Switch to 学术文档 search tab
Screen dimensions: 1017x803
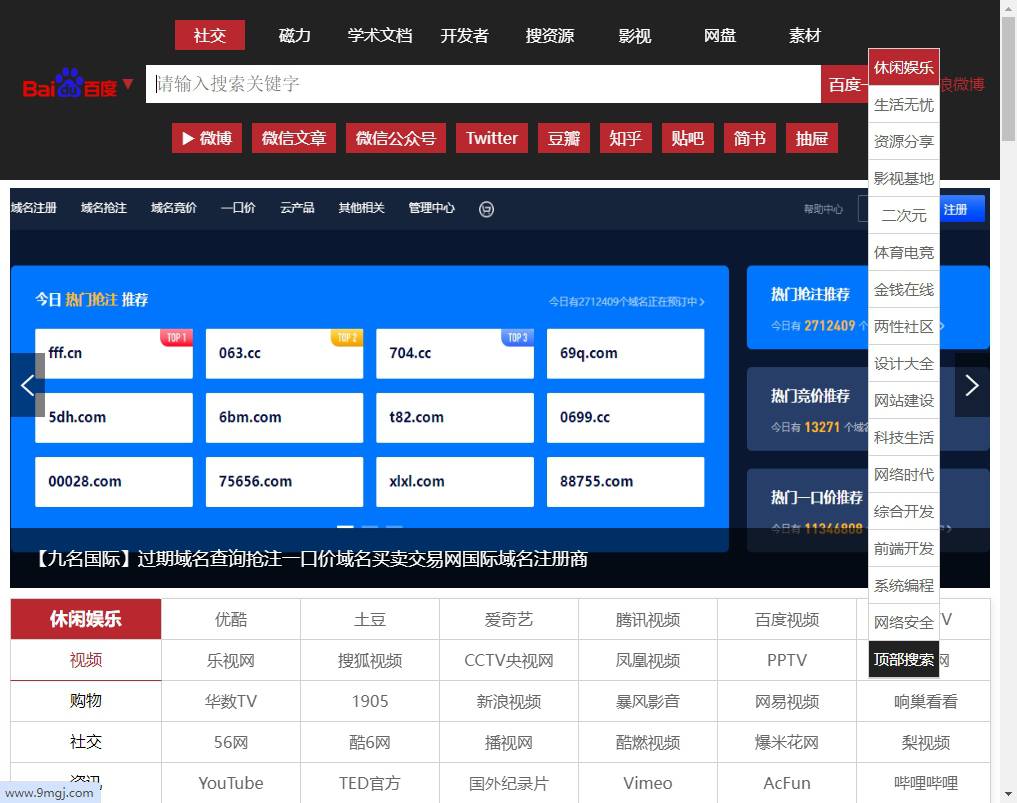[x=379, y=35]
